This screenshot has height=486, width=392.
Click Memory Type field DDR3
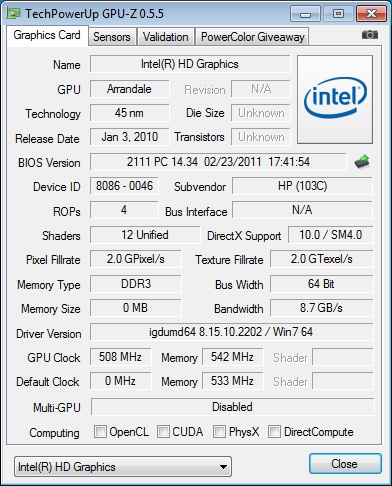coord(136,284)
